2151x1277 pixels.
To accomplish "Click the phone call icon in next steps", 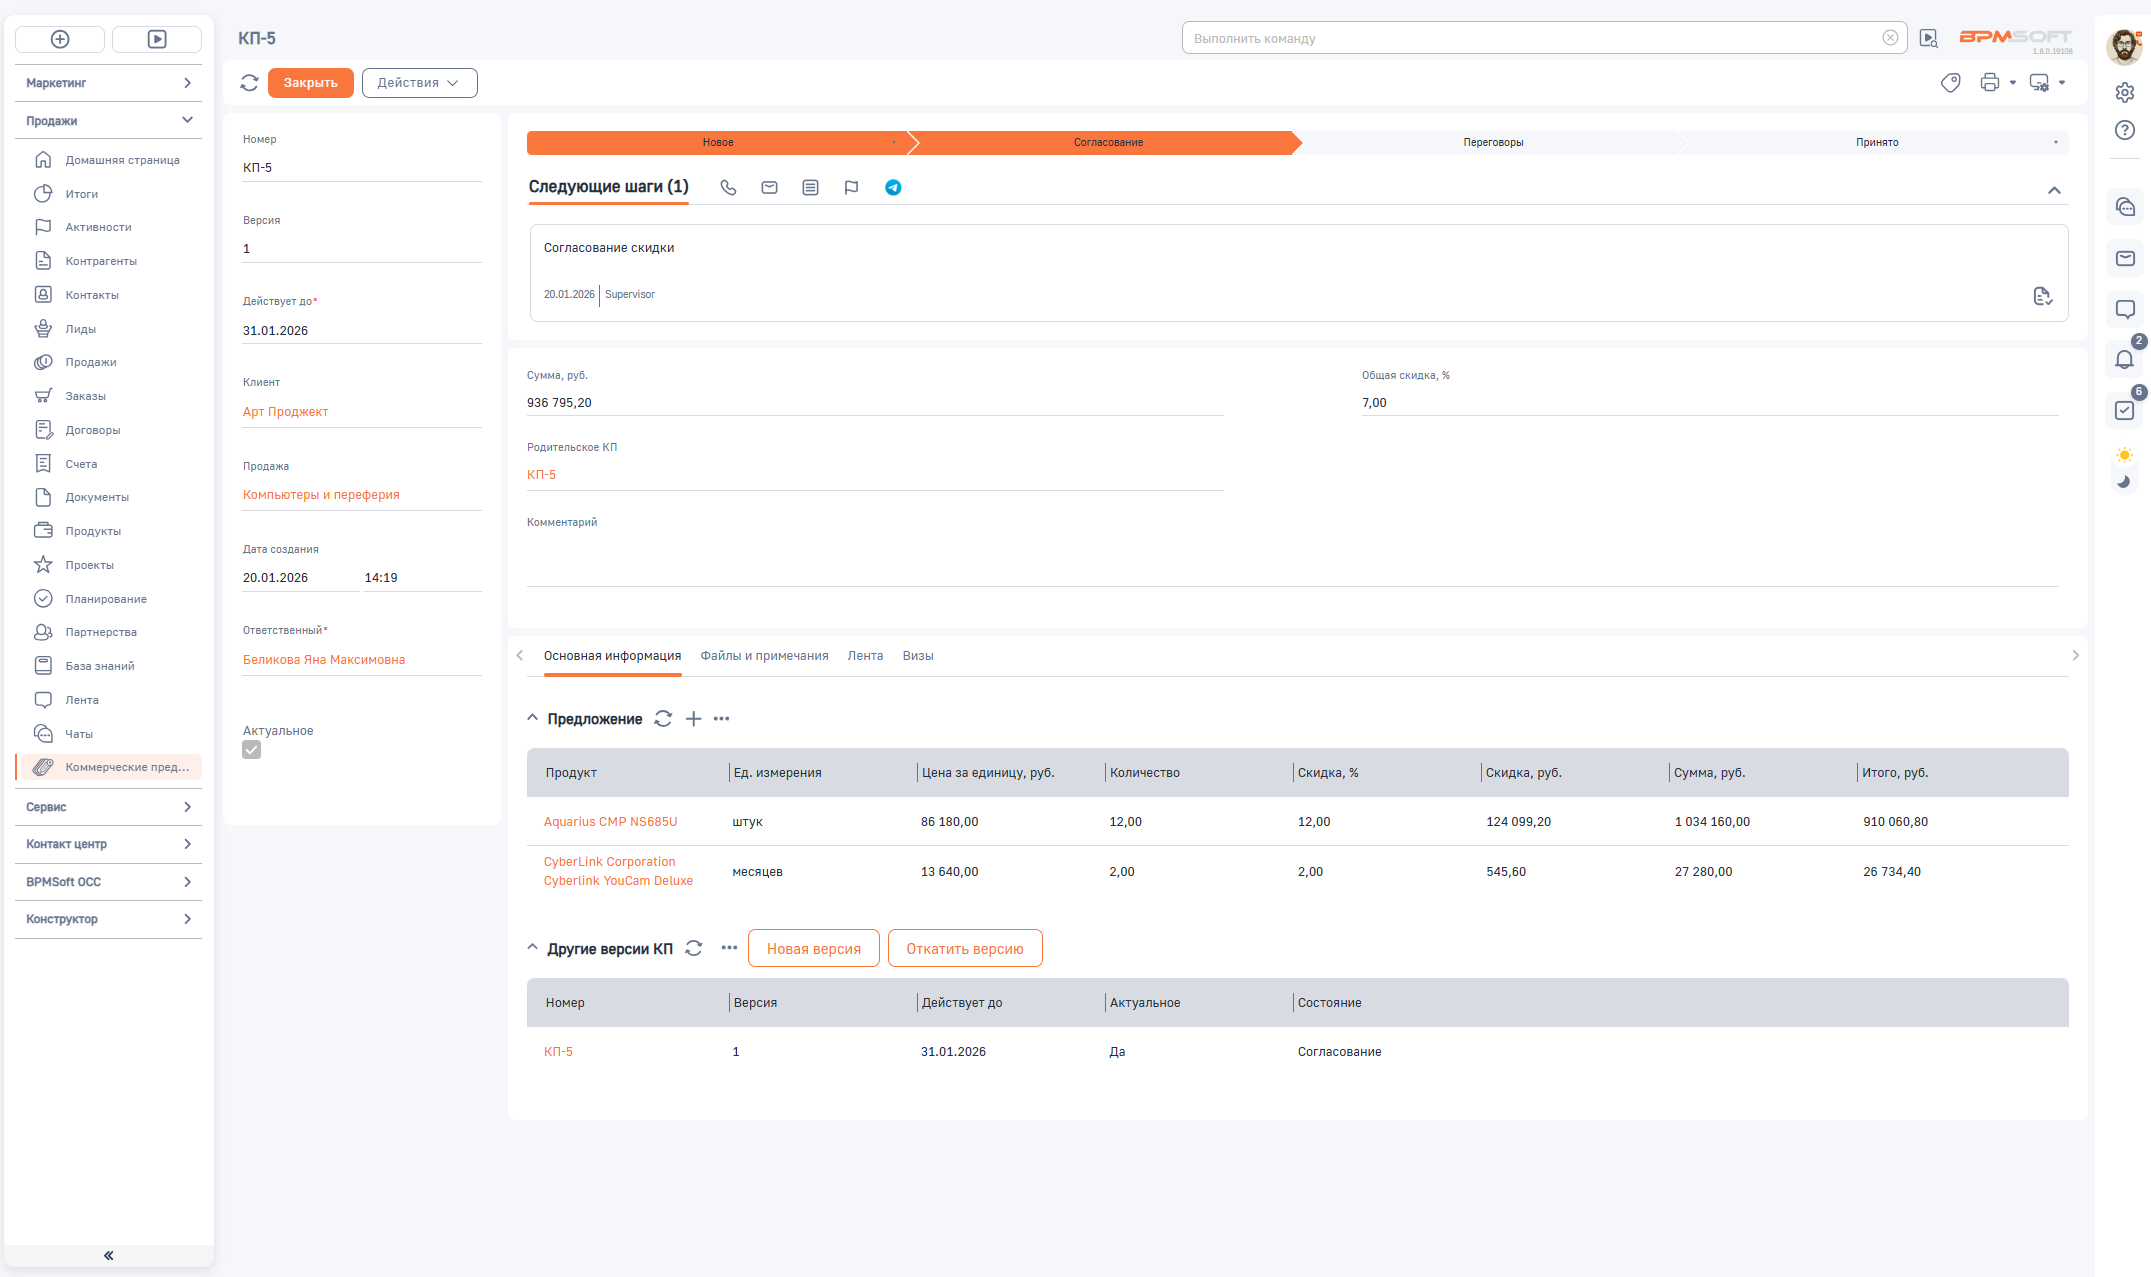I will coord(728,188).
